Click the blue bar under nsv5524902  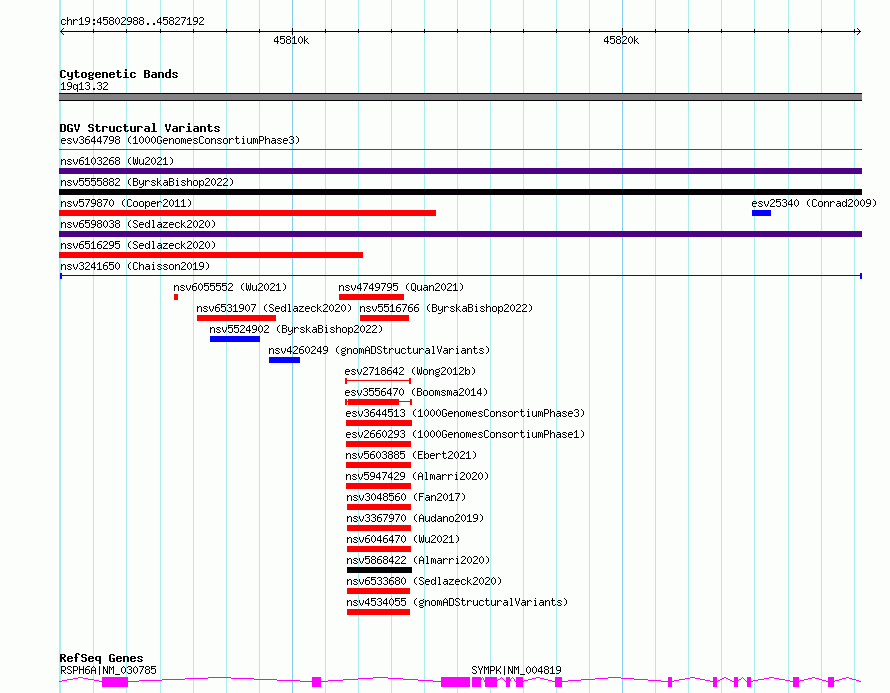click(x=235, y=339)
